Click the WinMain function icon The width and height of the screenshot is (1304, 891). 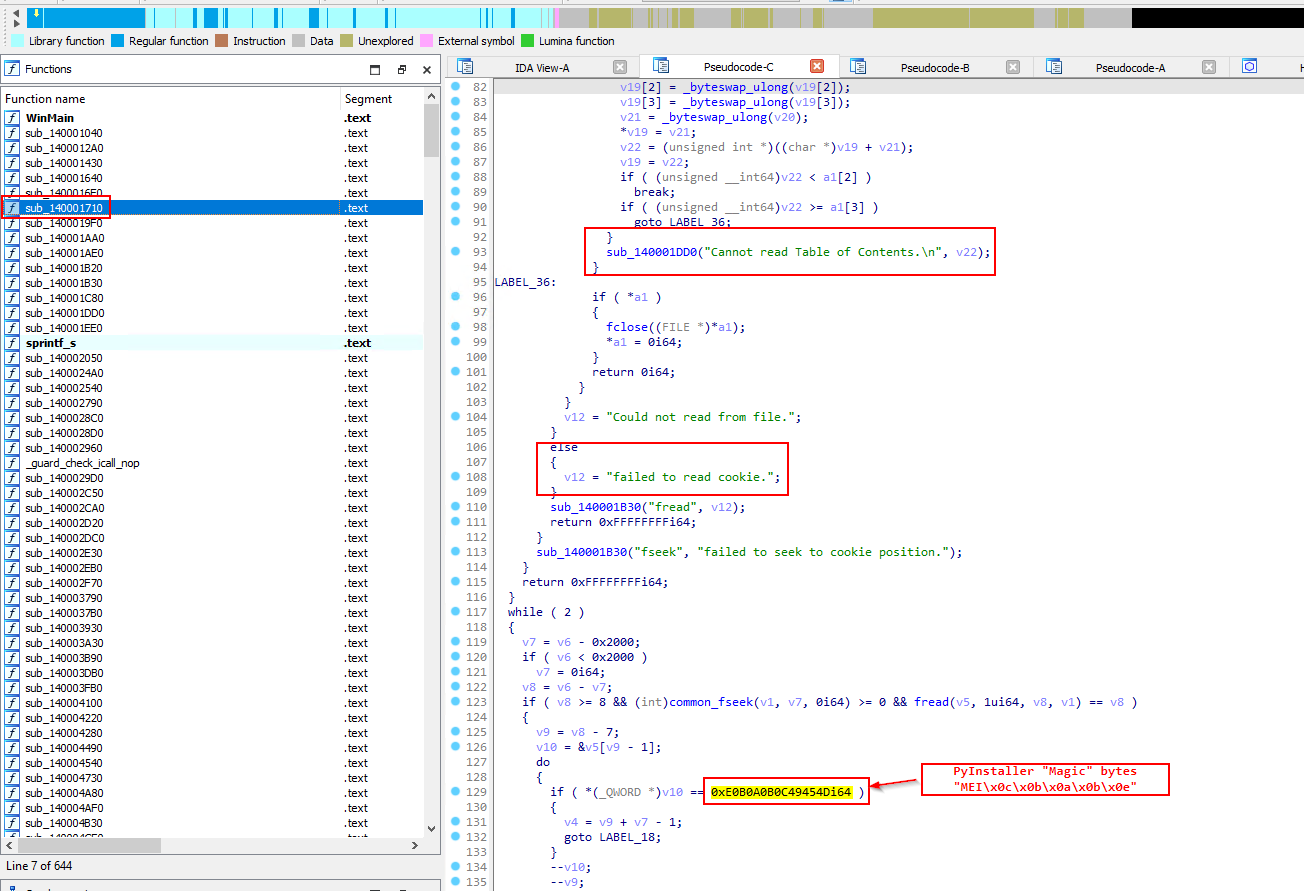pyautogui.click(x=12, y=118)
